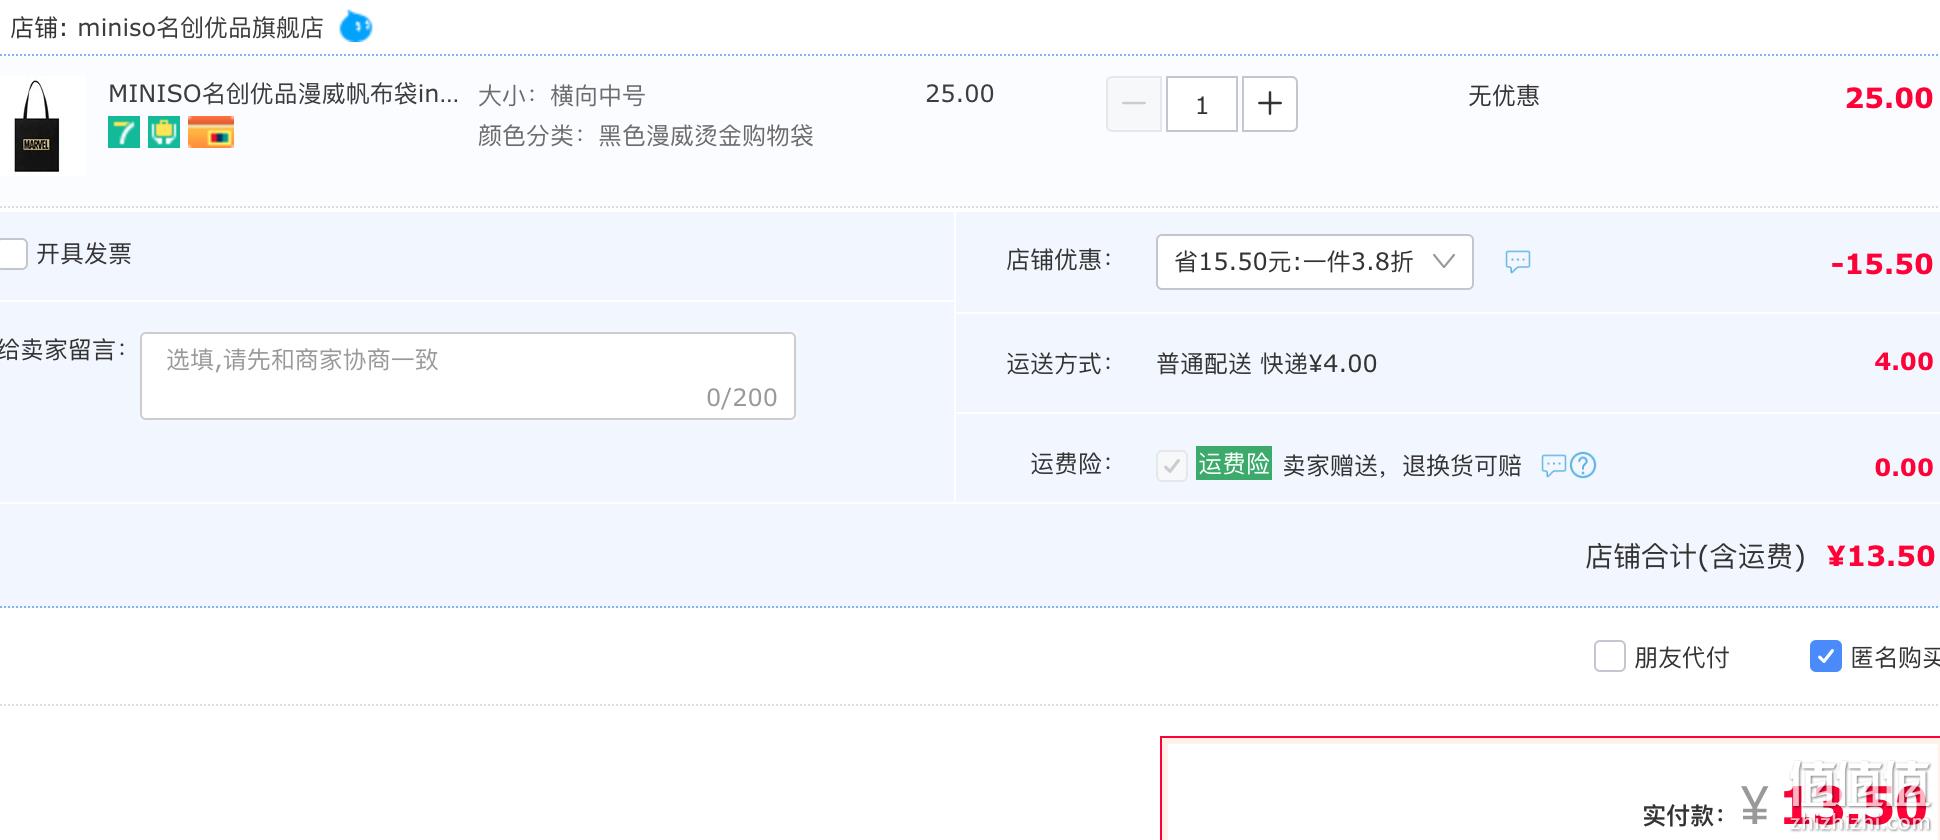Click the 卖家赠送，退换货可赔 description text
Screen dimensions: 1940x840
[x=1402, y=466]
